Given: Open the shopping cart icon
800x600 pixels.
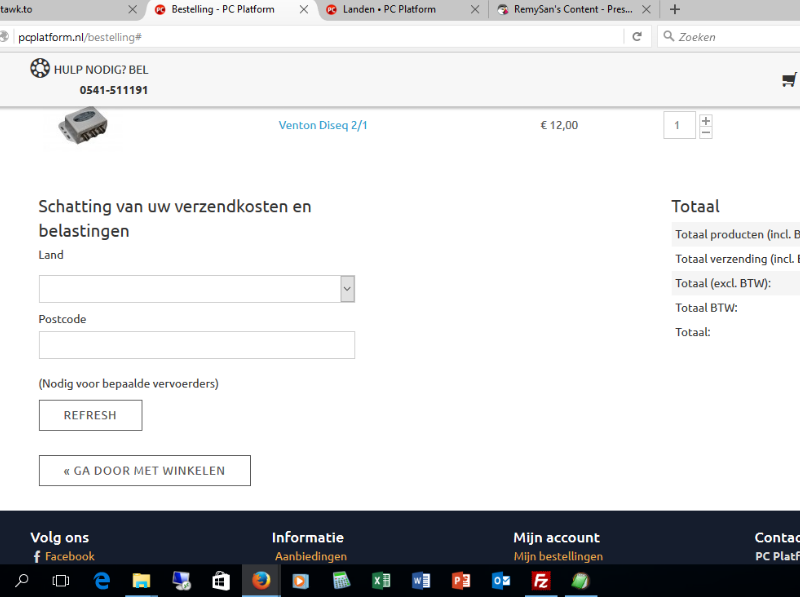Looking at the screenshot, I should point(789,80).
